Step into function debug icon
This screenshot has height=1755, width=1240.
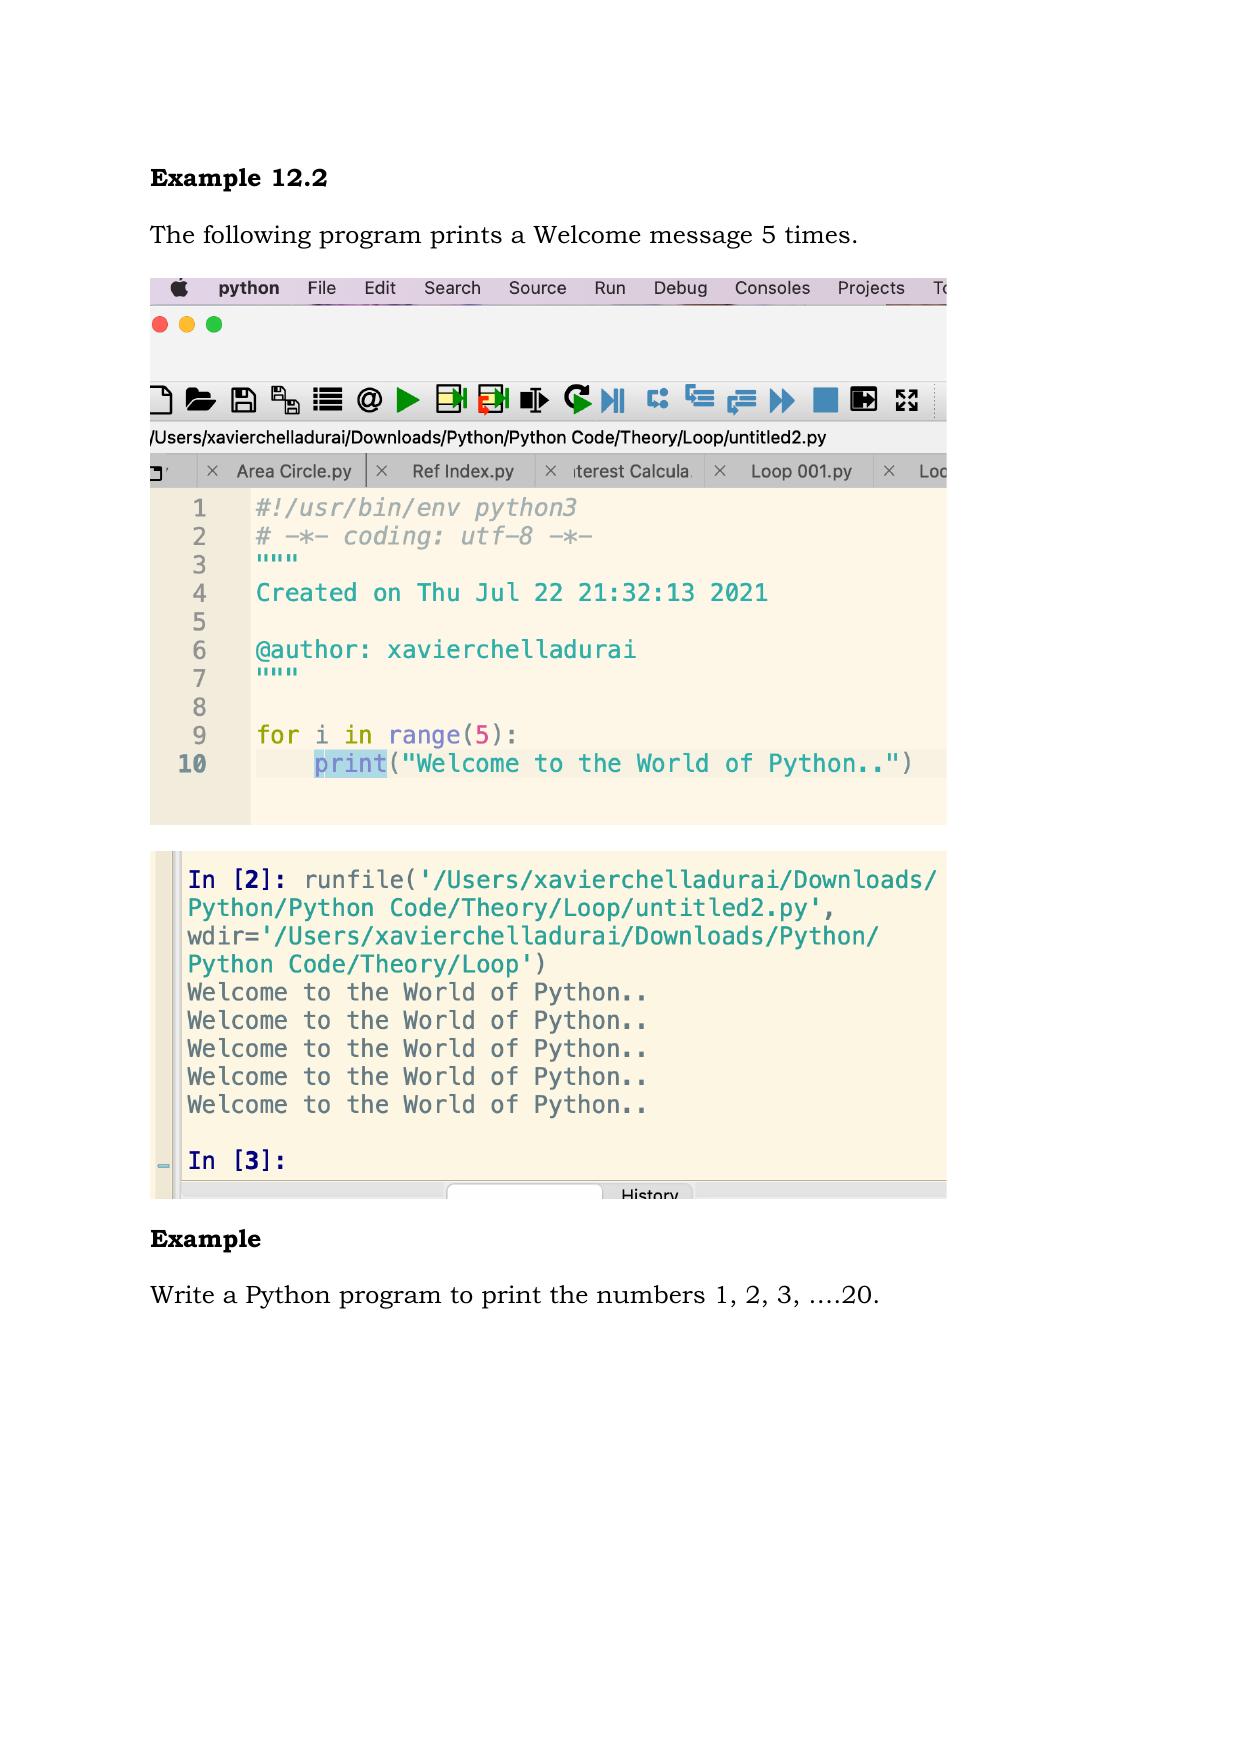coord(700,398)
